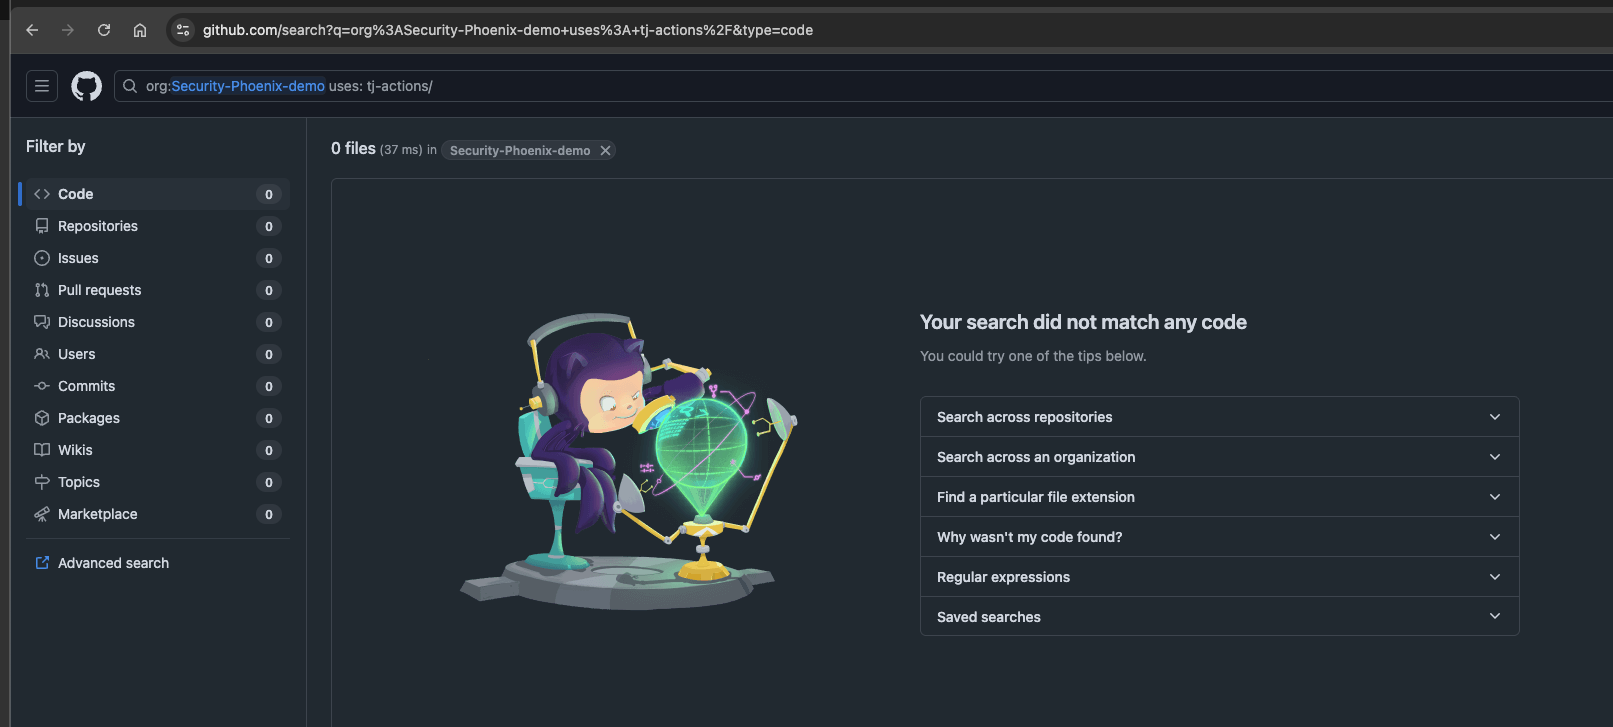Click inside the GitHub search query field

pos(500,86)
